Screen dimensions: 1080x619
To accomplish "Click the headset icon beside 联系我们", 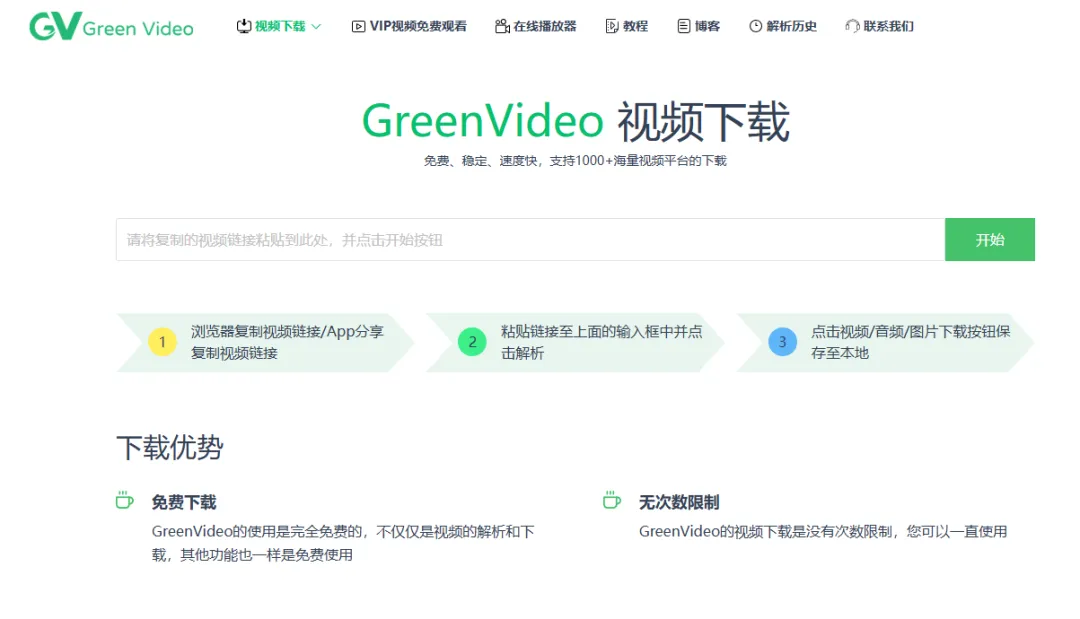I will point(853,26).
